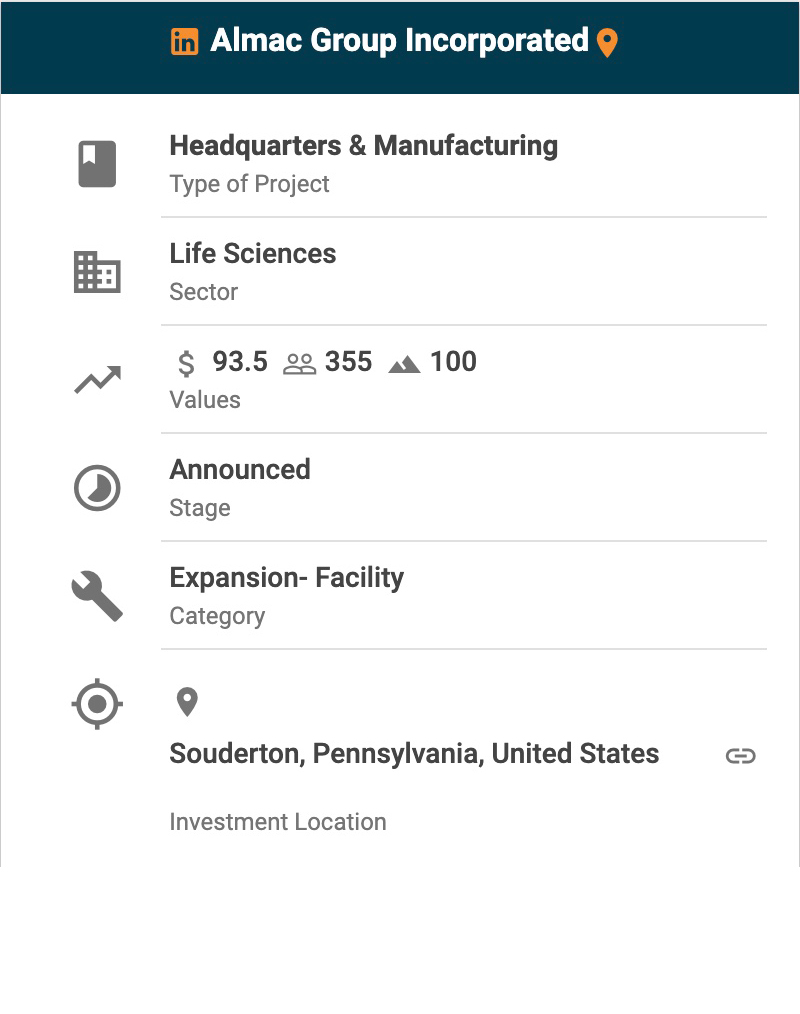Click the people jobs icon
This screenshot has width=800, height=1014.
point(299,364)
